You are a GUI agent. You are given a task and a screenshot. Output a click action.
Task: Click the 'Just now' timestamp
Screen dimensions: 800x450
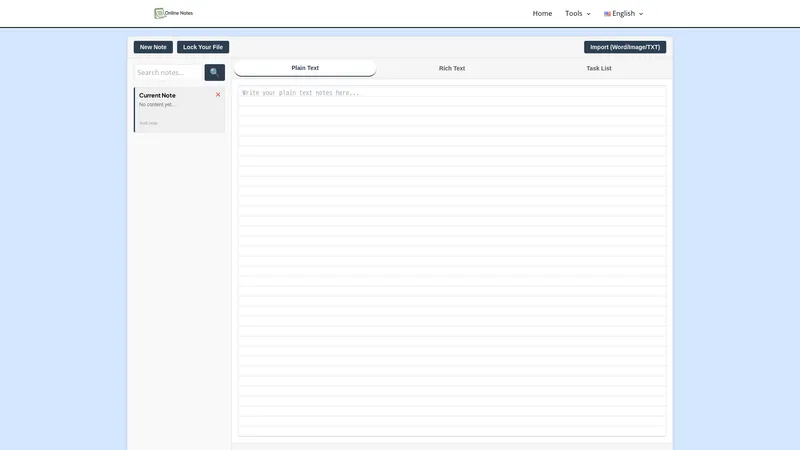click(148, 123)
